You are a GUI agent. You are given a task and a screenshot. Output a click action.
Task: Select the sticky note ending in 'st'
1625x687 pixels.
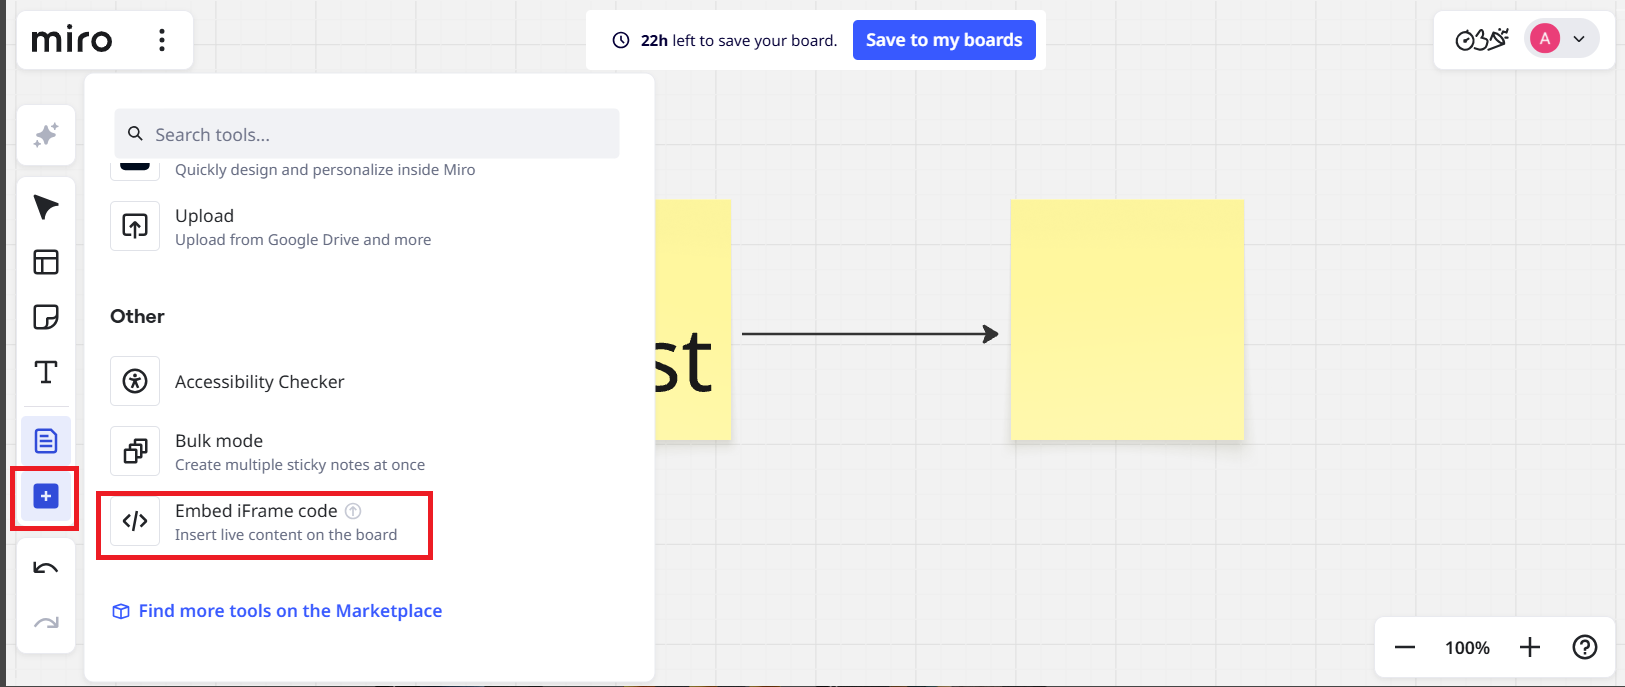pyautogui.click(x=693, y=320)
